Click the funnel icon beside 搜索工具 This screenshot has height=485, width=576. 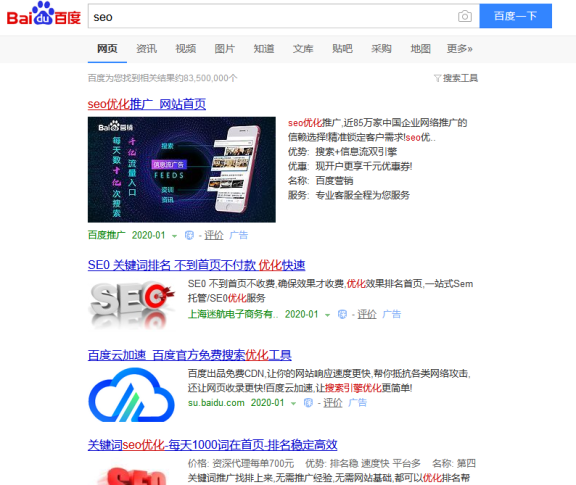tap(437, 78)
